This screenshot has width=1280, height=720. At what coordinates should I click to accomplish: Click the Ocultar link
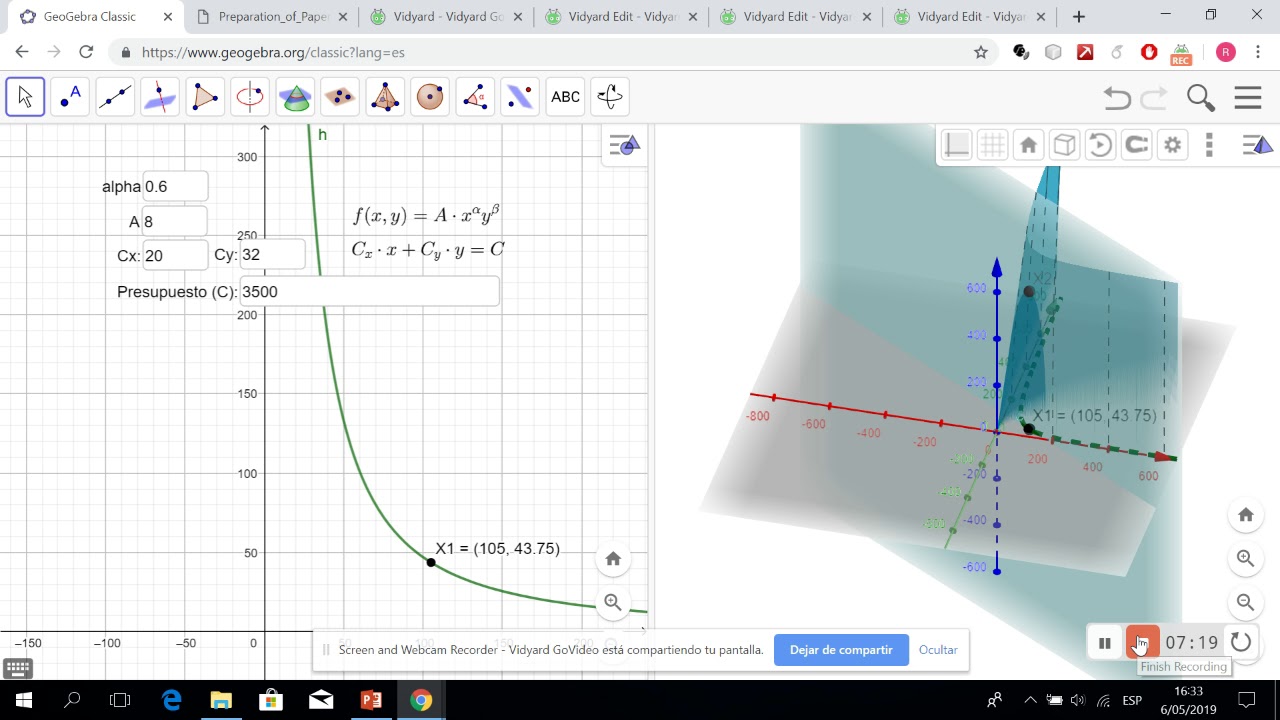coord(938,650)
